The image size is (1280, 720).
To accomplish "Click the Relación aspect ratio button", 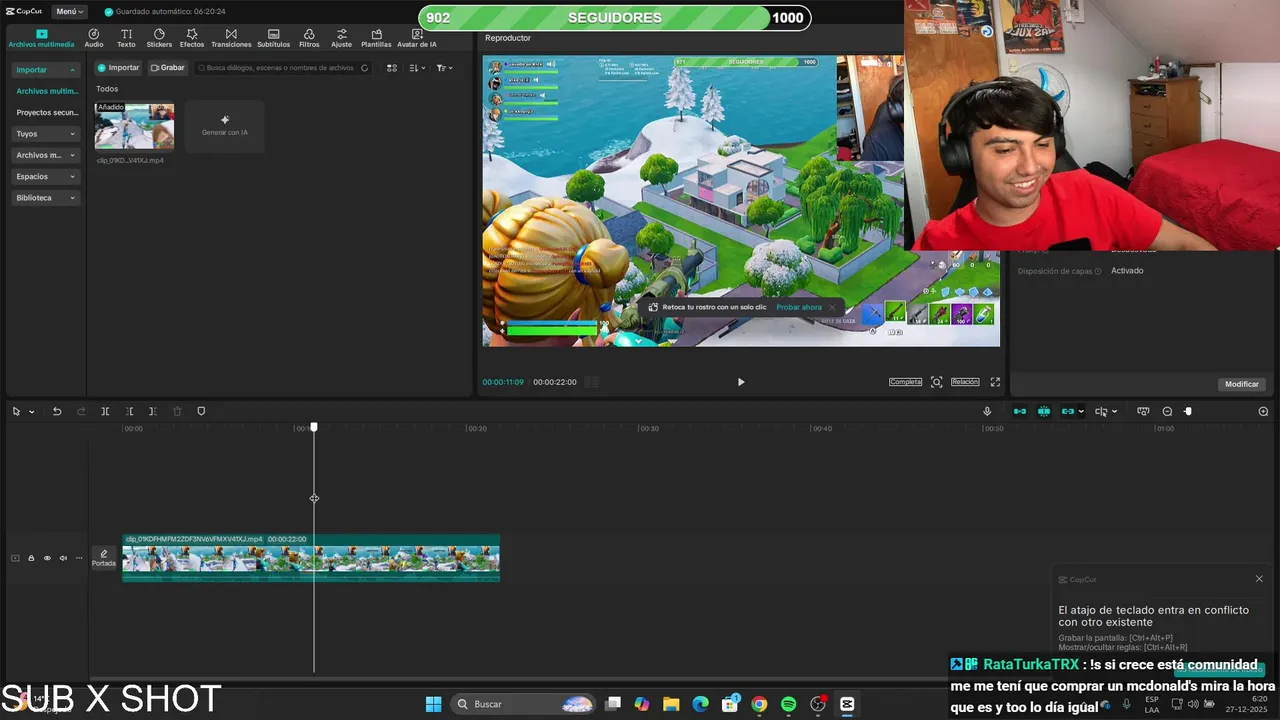I will (x=965, y=382).
